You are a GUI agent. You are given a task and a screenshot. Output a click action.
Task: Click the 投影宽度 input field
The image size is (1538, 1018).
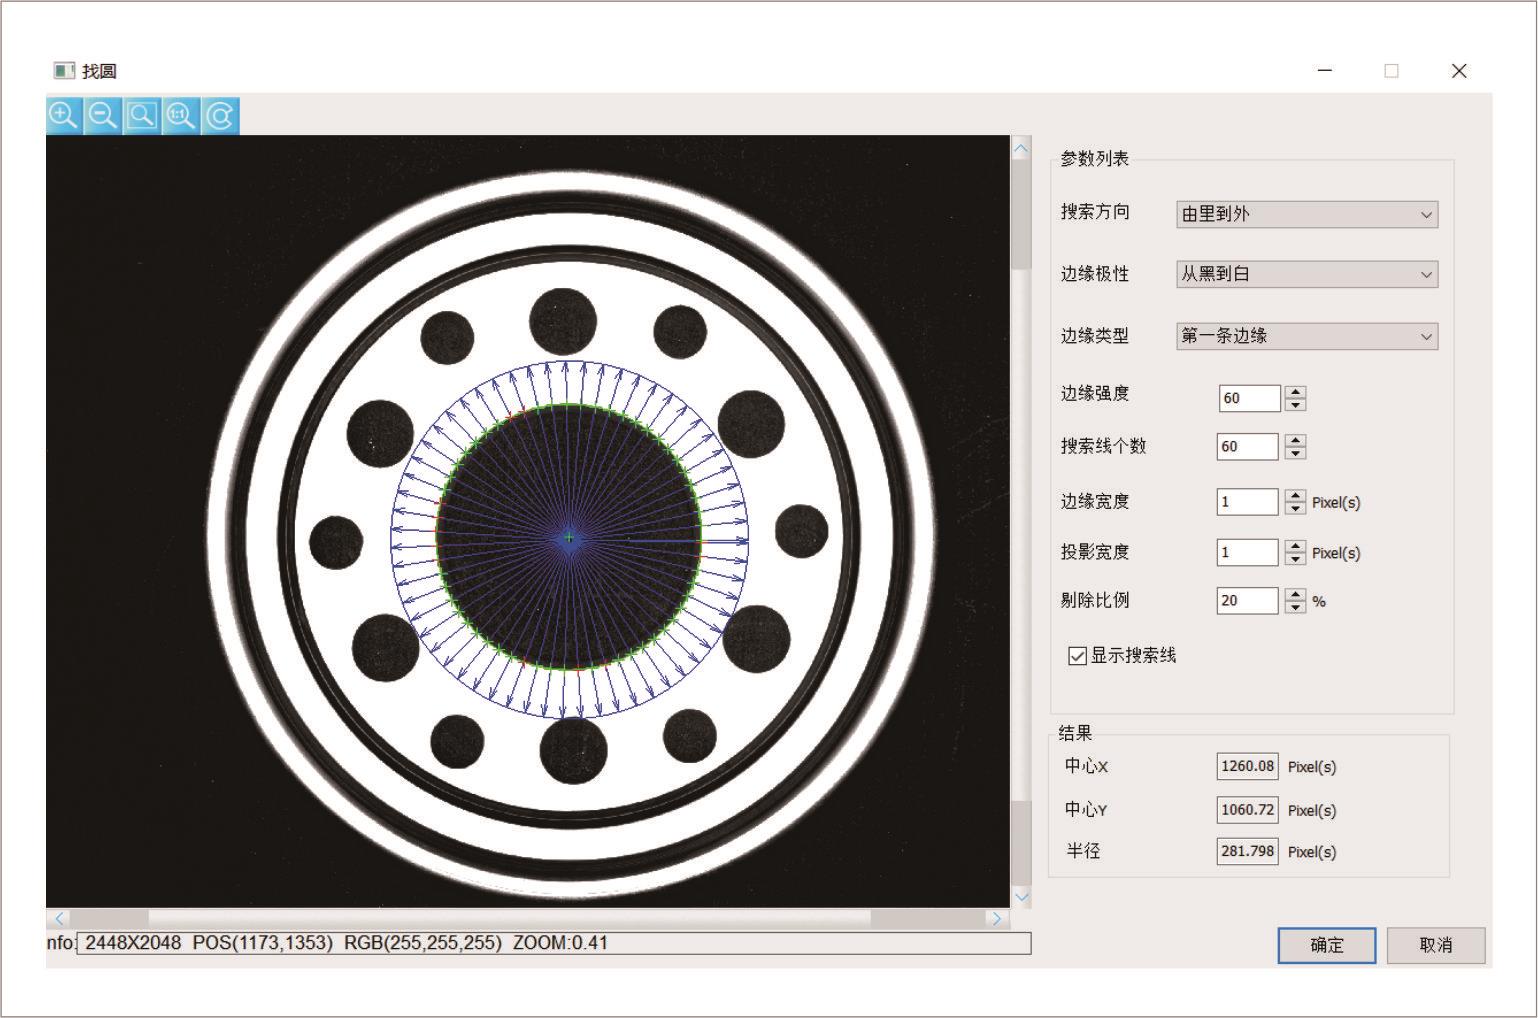tap(1247, 552)
